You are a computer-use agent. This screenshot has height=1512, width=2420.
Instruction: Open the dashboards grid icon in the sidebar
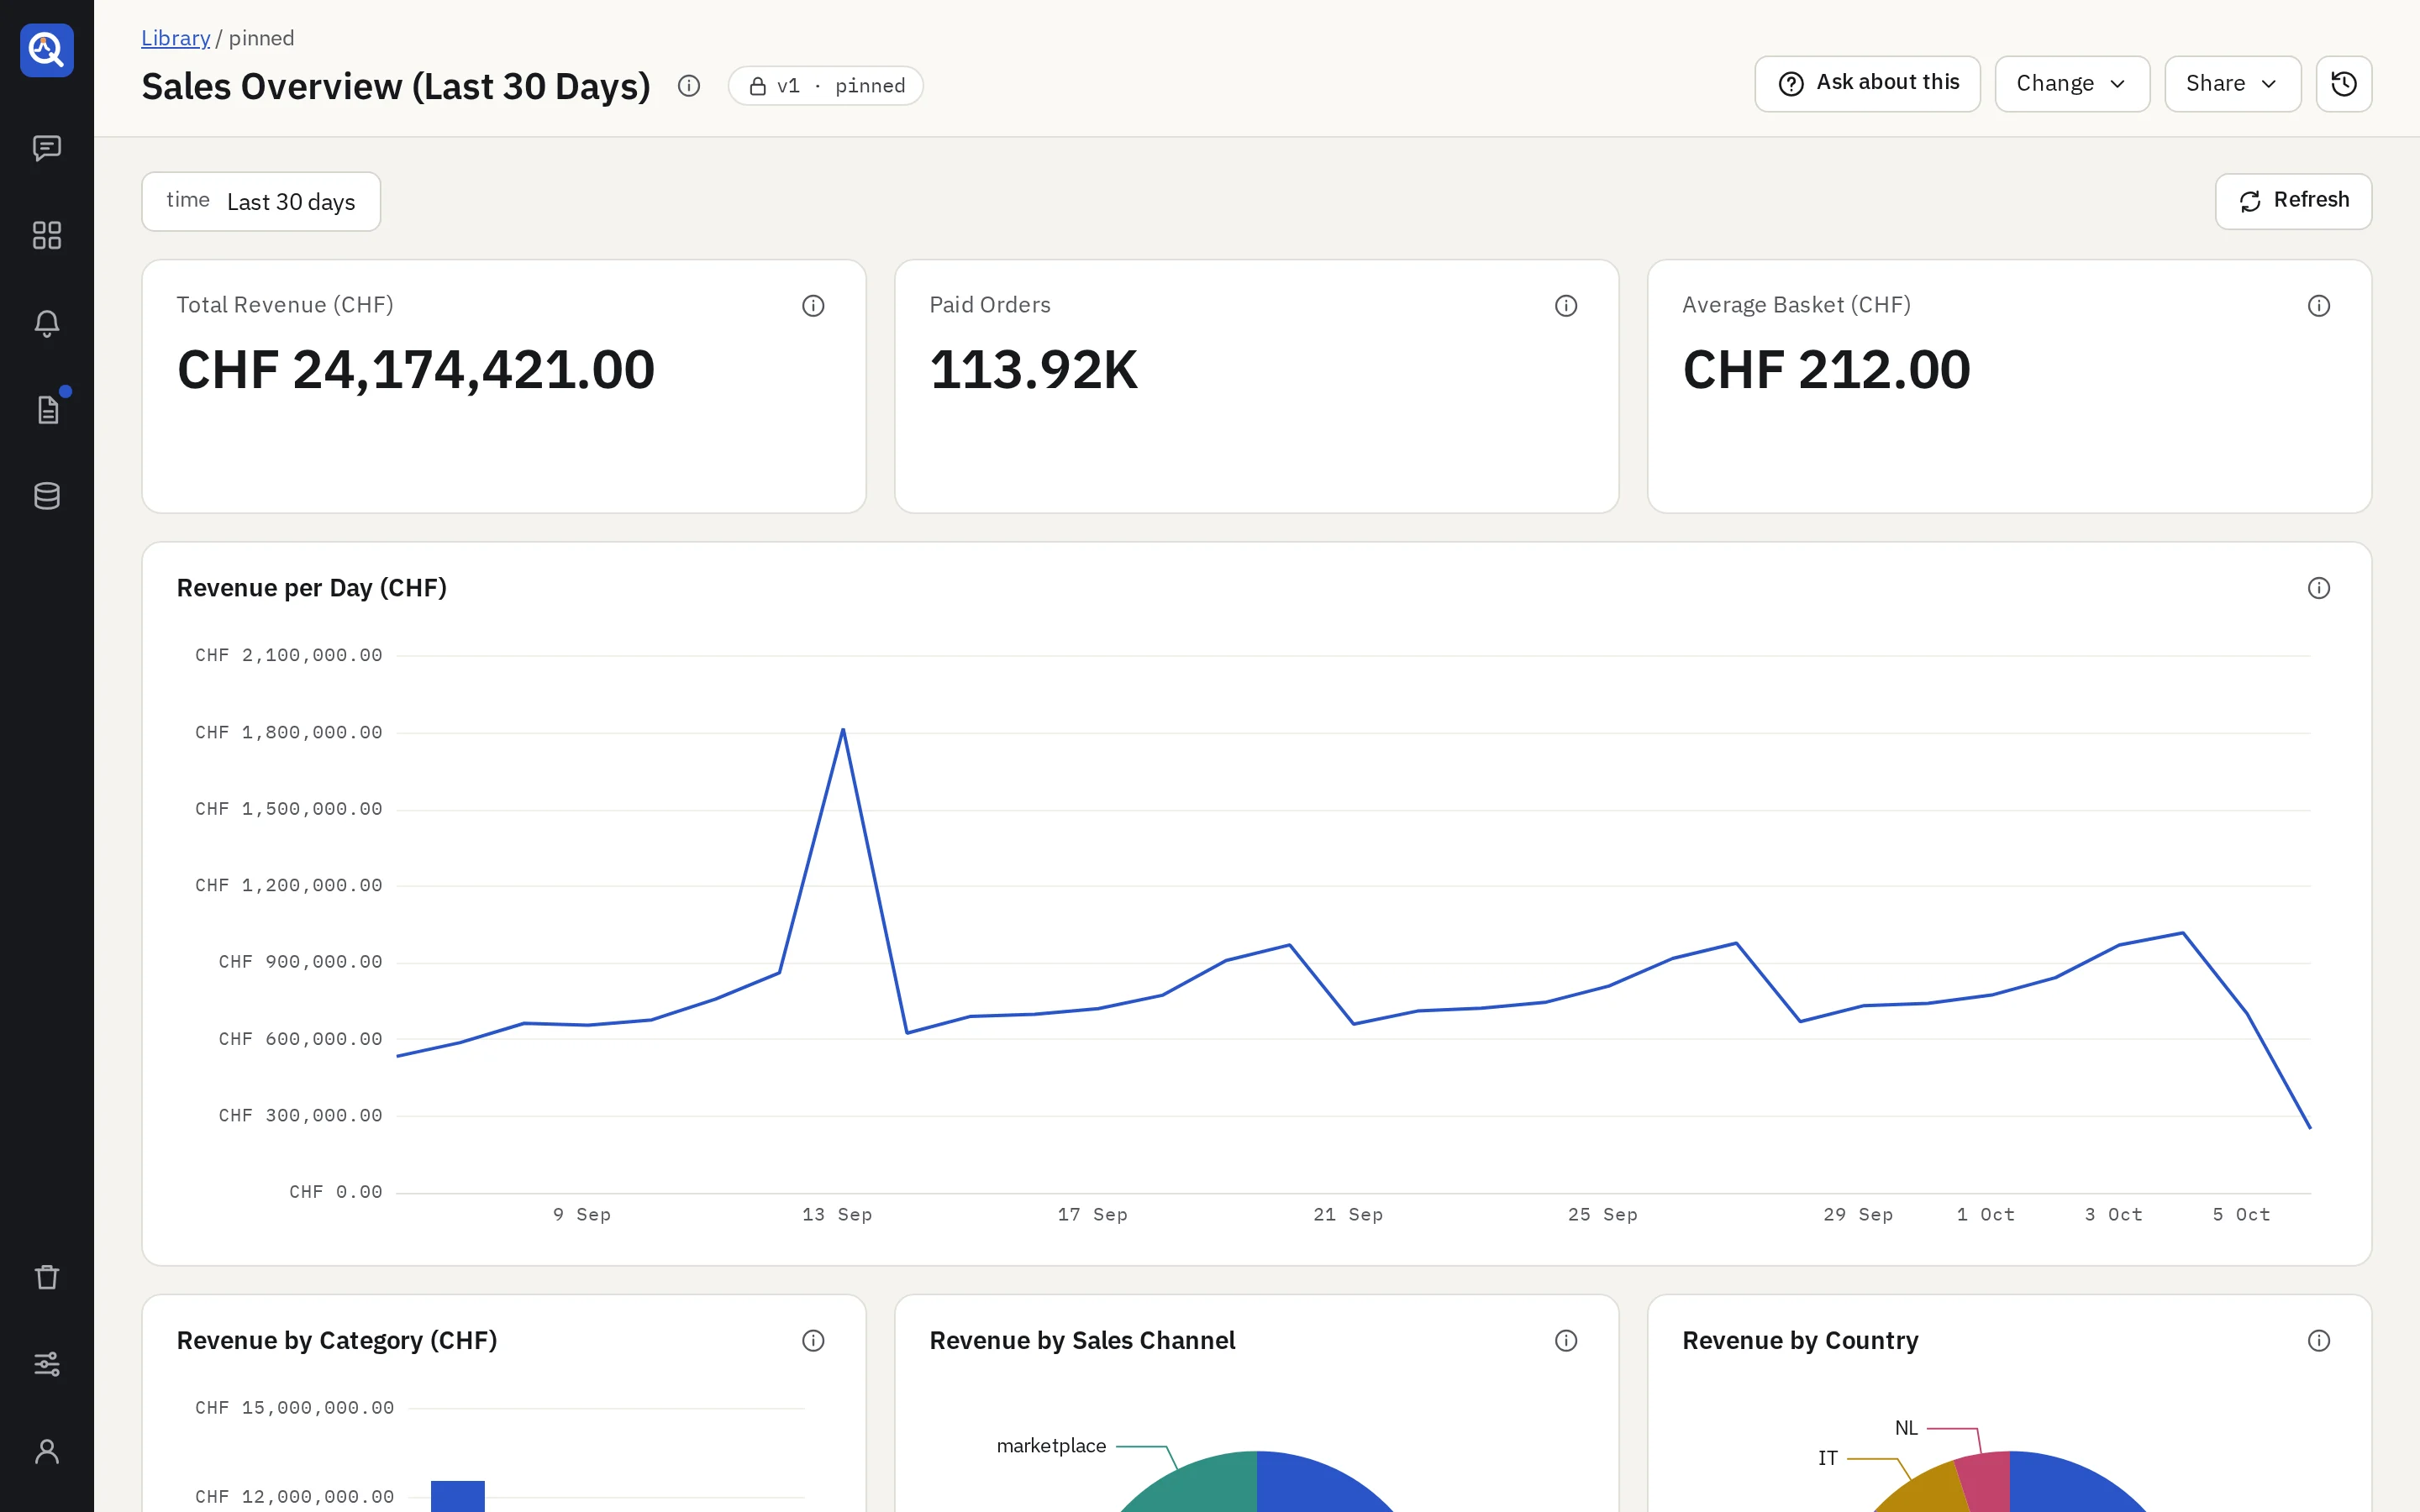click(47, 235)
